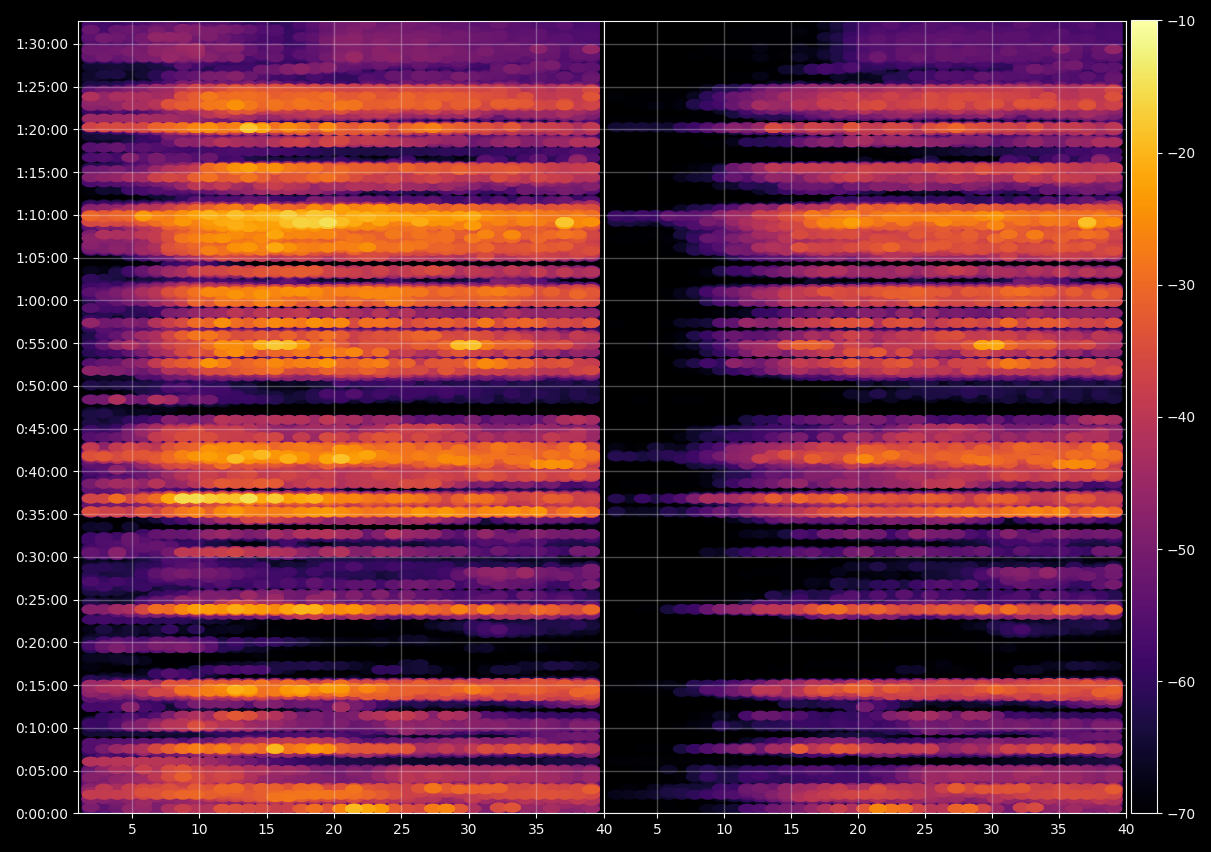Click the 1:30:00 time axis label
The image size is (1211, 852).
(42, 44)
